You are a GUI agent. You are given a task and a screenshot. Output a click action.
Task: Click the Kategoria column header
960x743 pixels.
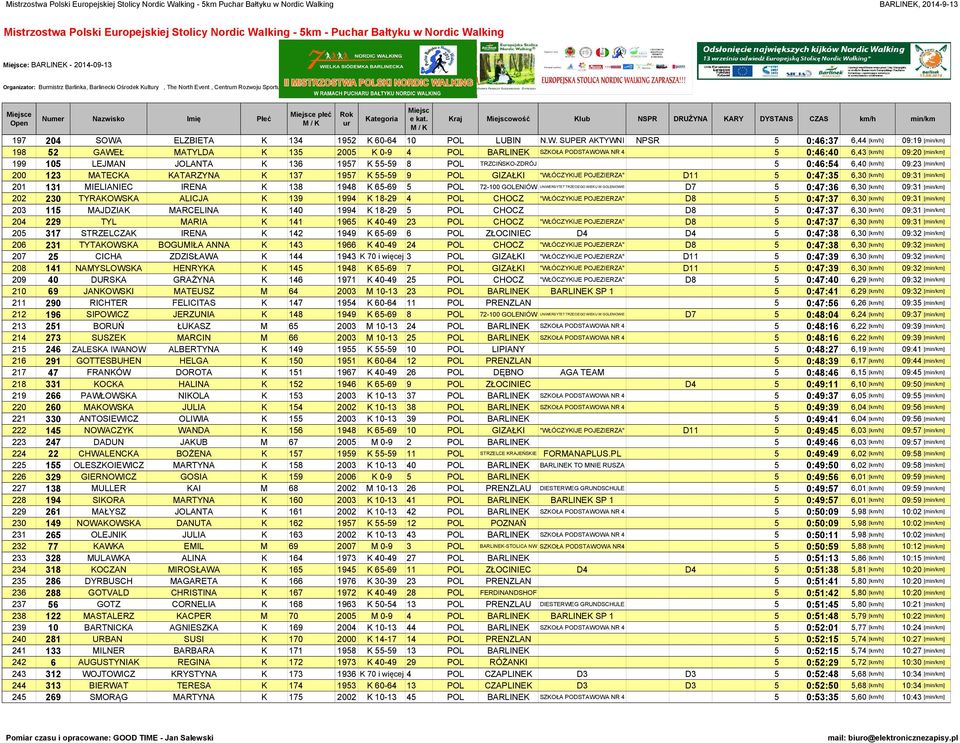tap(381, 119)
